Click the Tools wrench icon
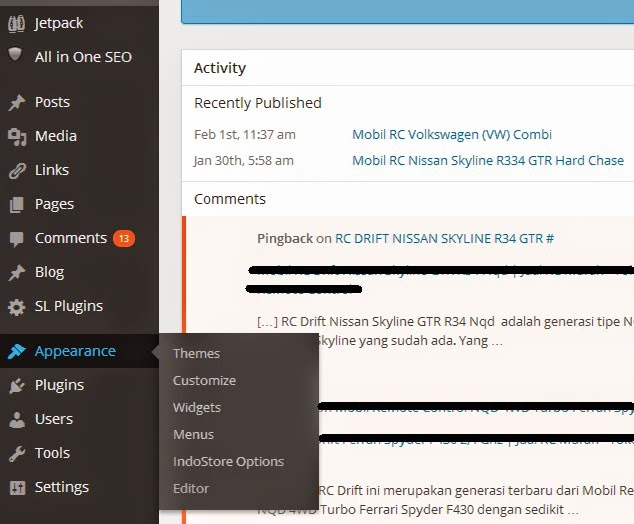 (17, 454)
